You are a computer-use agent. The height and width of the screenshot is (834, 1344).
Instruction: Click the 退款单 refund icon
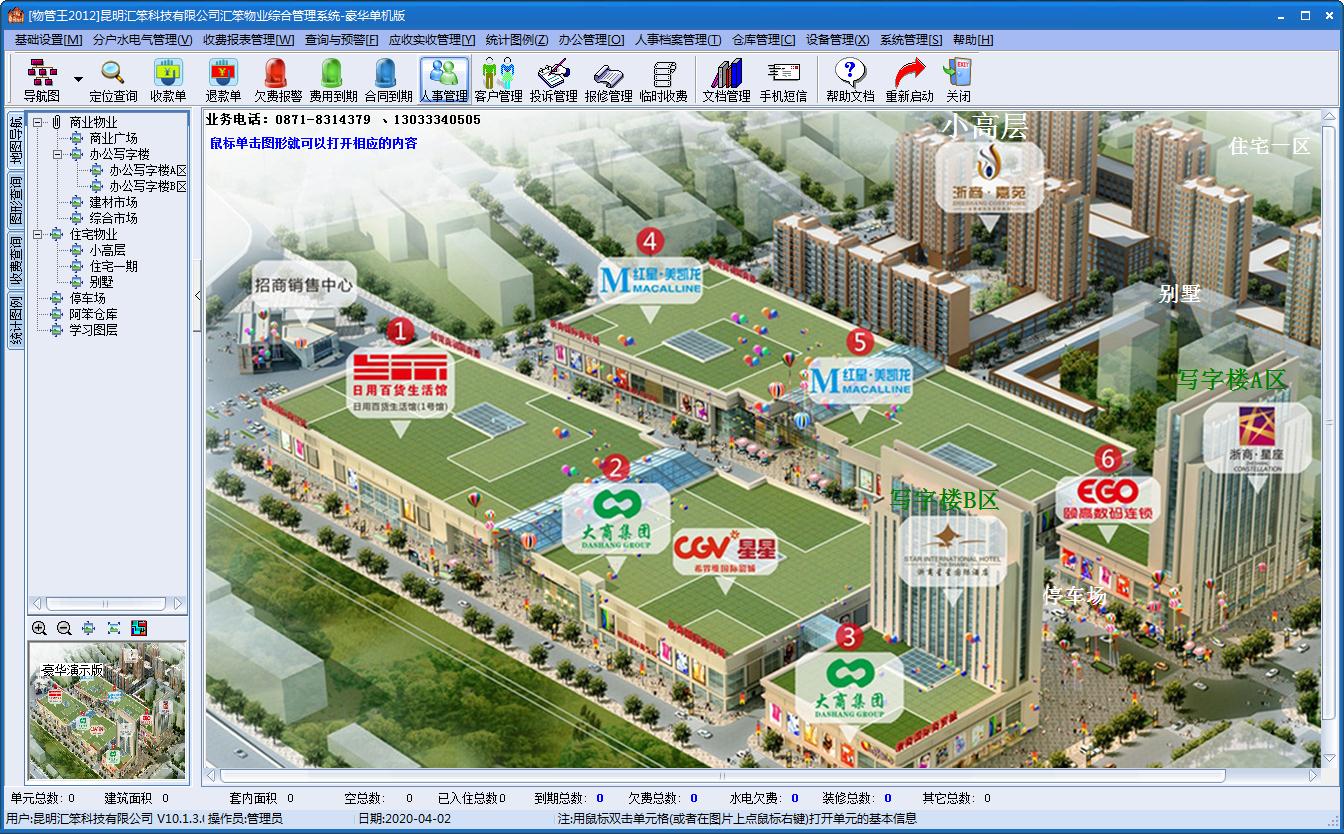click(223, 80)
